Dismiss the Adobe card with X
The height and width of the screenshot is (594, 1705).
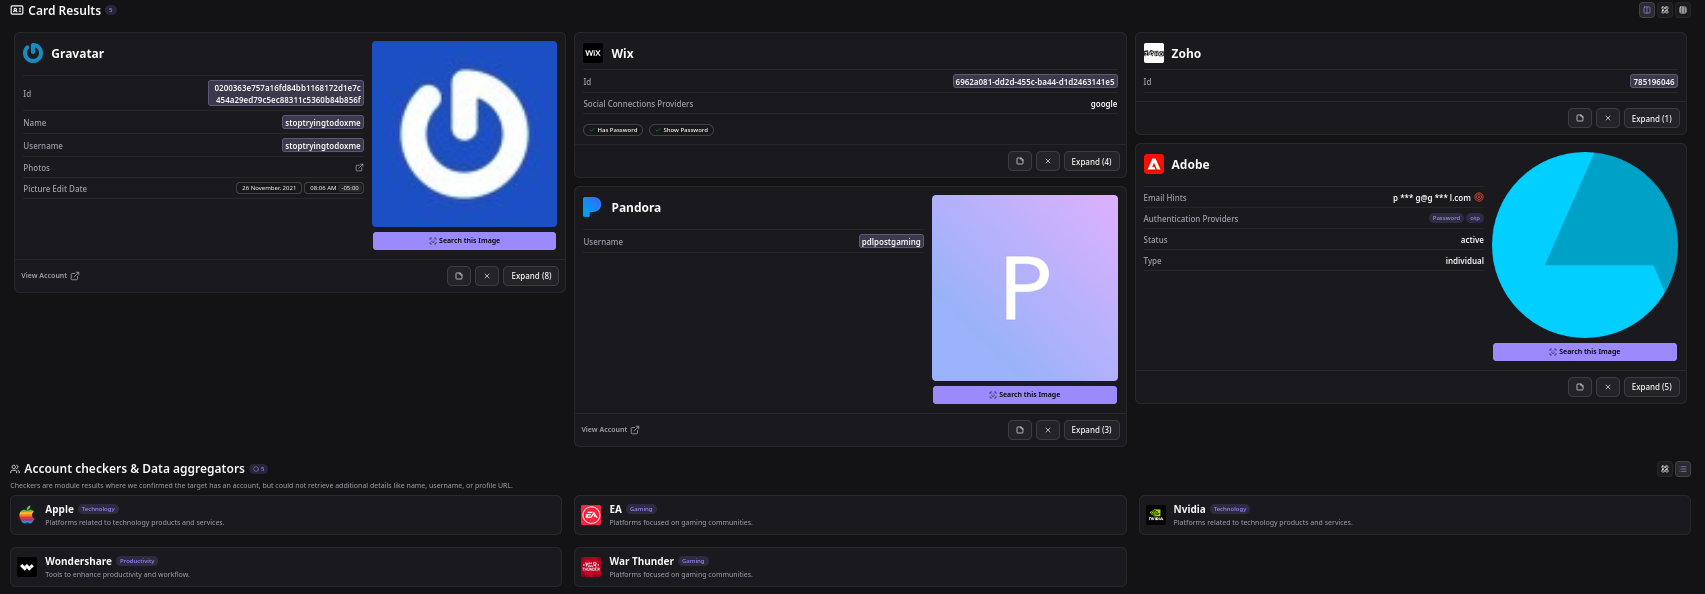(1608, 387)
